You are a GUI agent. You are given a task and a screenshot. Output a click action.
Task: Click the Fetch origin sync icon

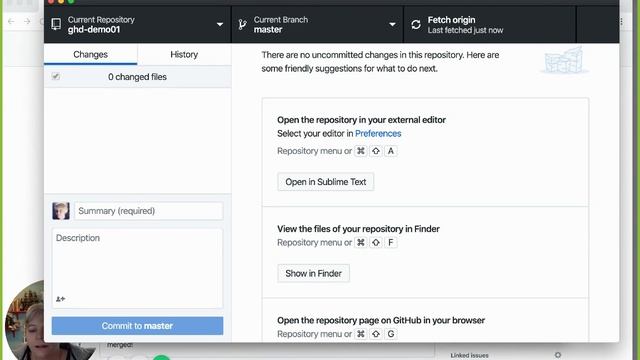click(416, 24)
